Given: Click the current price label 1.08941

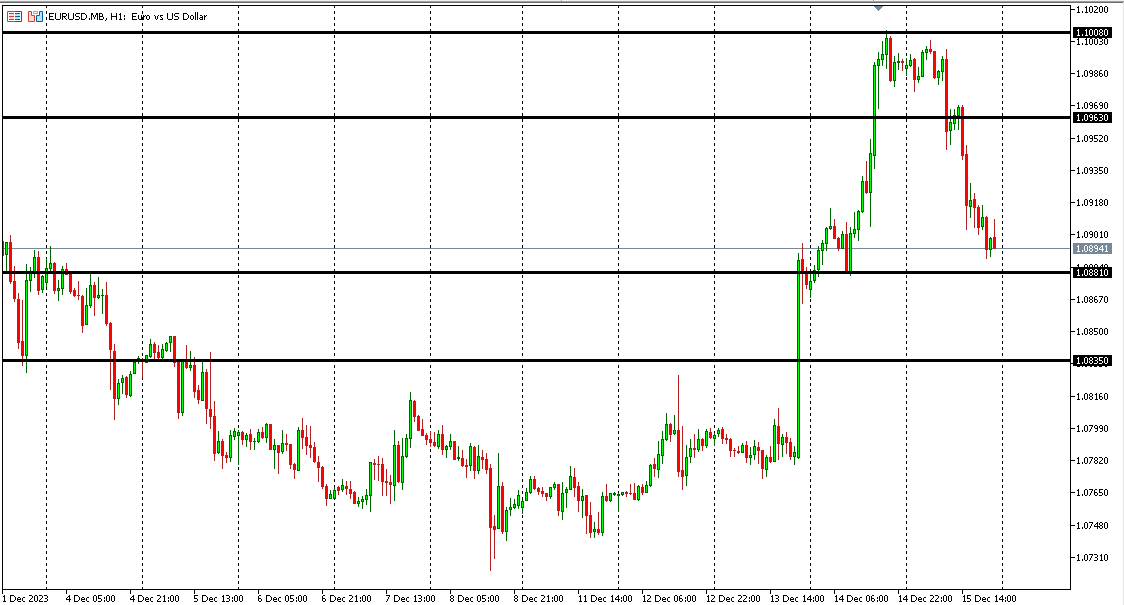Looking at the screenshot, I should (1091, 248).
